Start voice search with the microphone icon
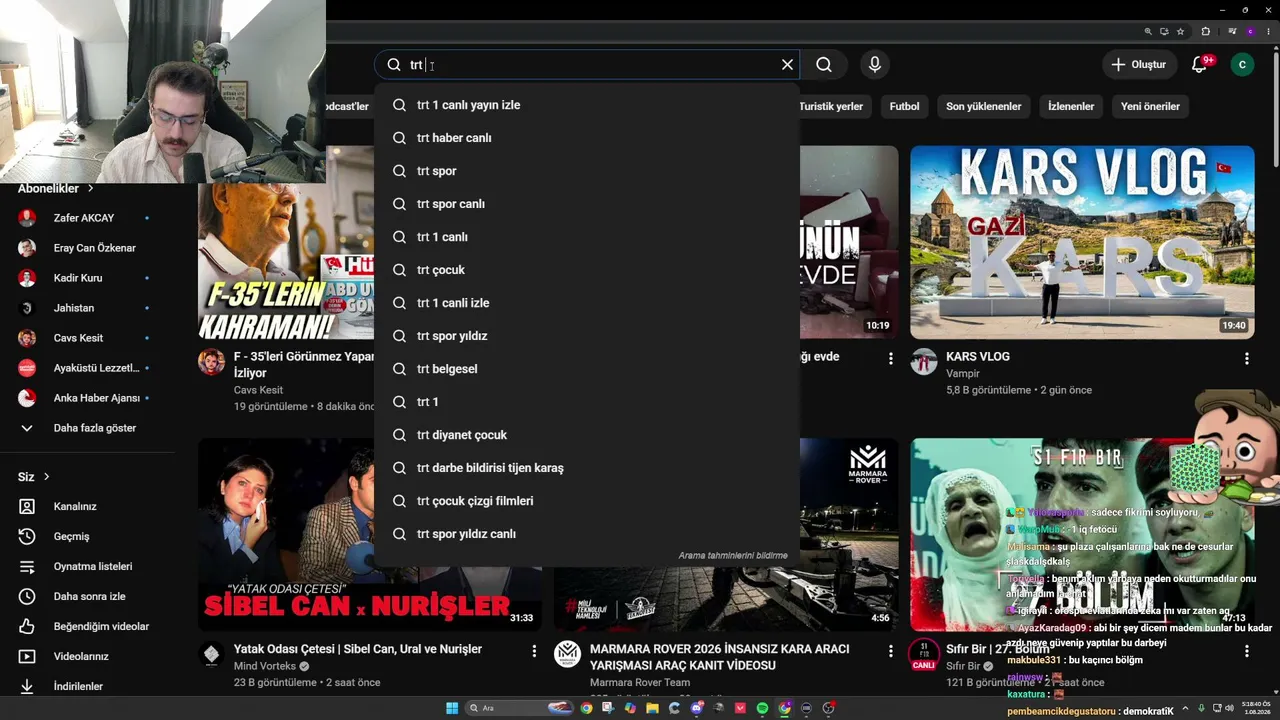This screenshot has height=720, width=1280. tap(875, 65)
